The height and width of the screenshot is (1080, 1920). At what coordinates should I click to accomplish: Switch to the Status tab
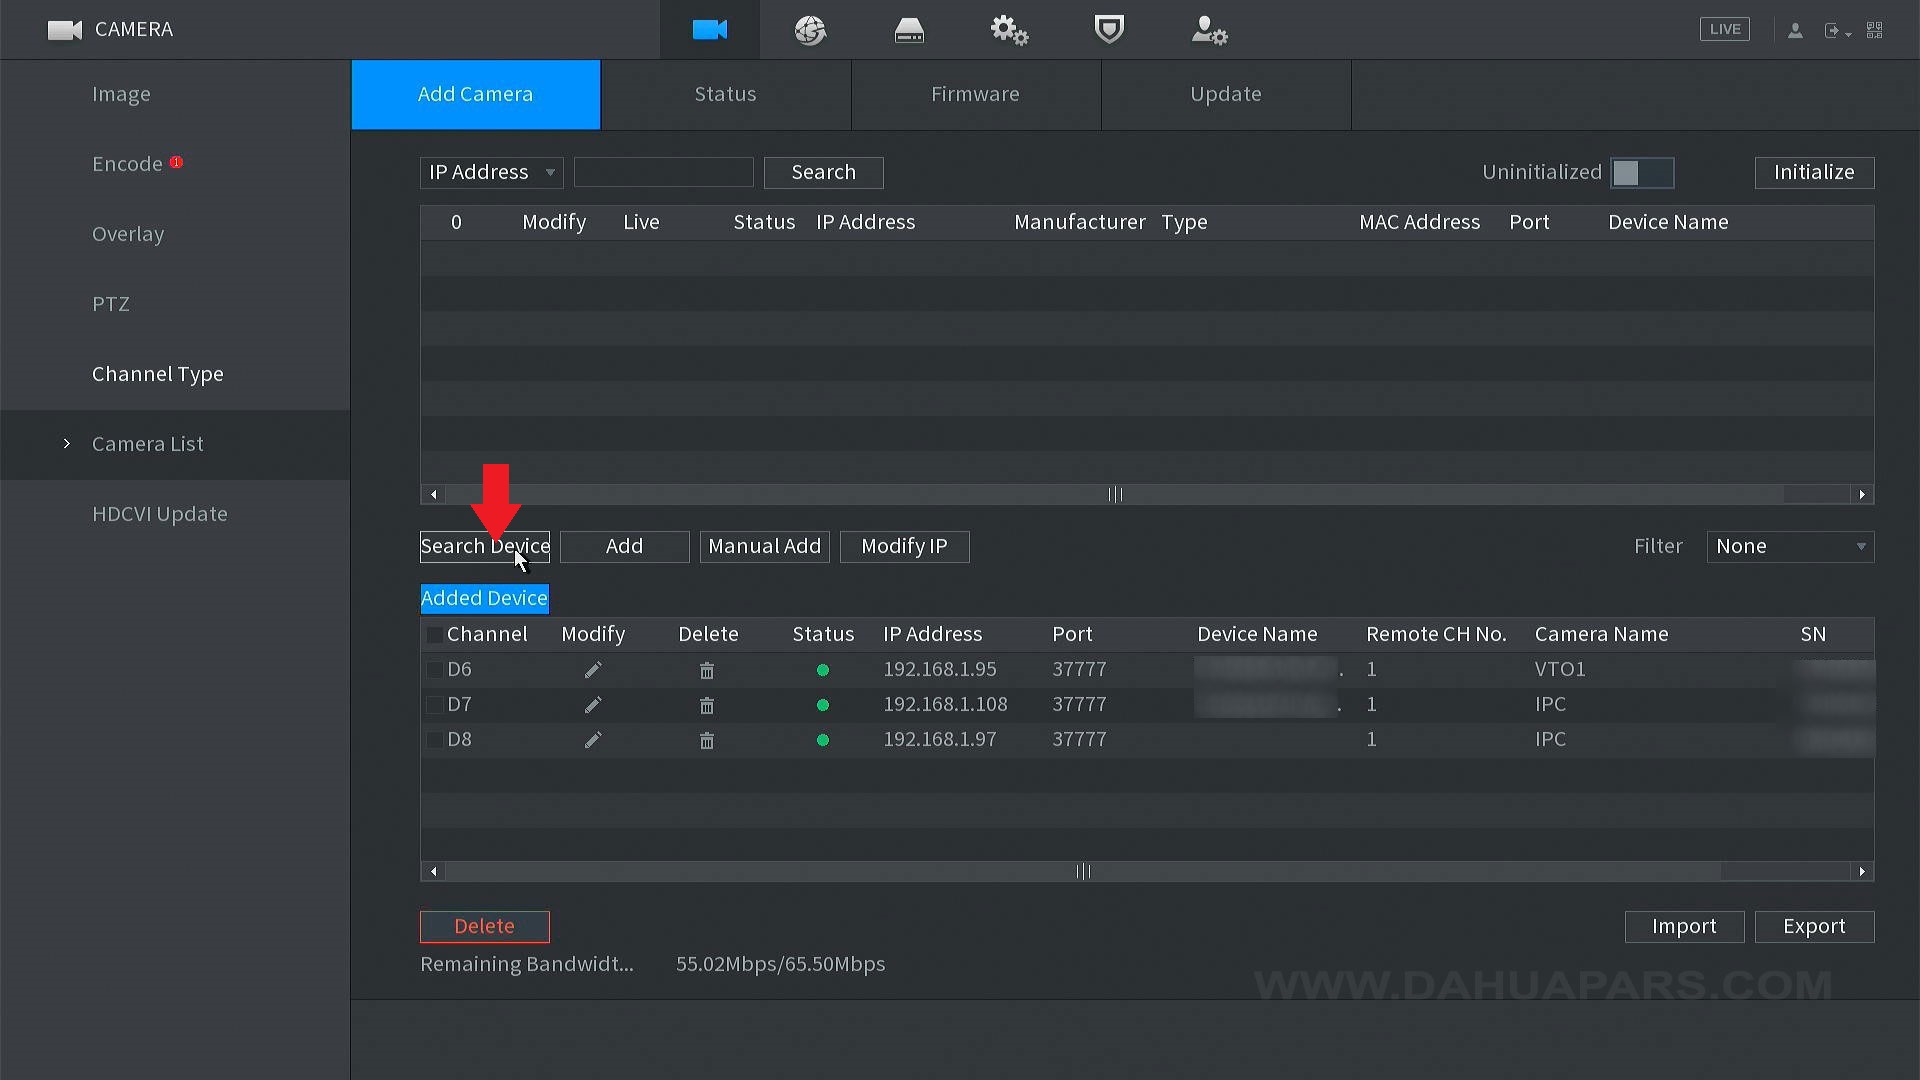coord(725,94)
